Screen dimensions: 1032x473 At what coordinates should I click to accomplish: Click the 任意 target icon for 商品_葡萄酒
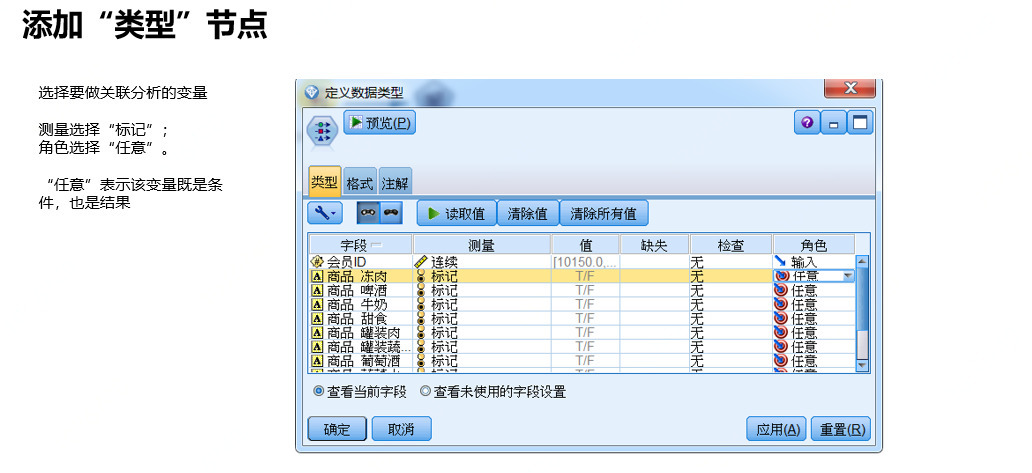781,361
